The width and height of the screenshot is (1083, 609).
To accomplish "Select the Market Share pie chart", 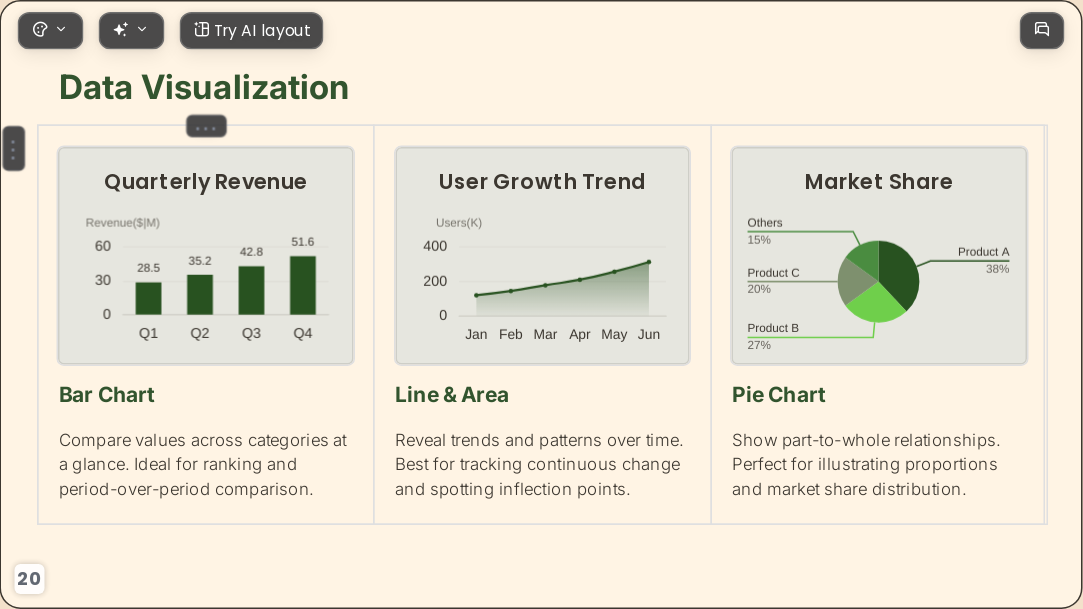I will point(879,255).
